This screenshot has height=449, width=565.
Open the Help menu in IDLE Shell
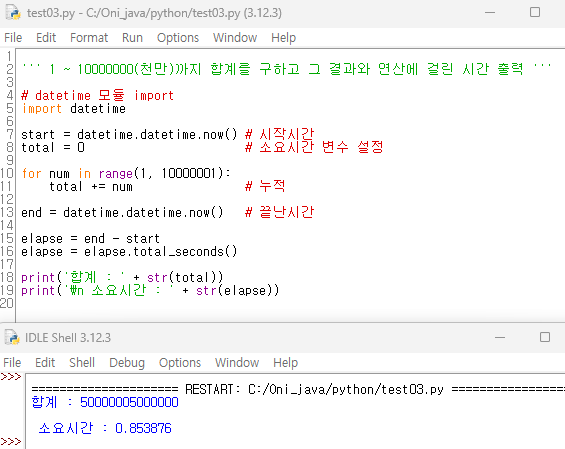coord(285,363)
